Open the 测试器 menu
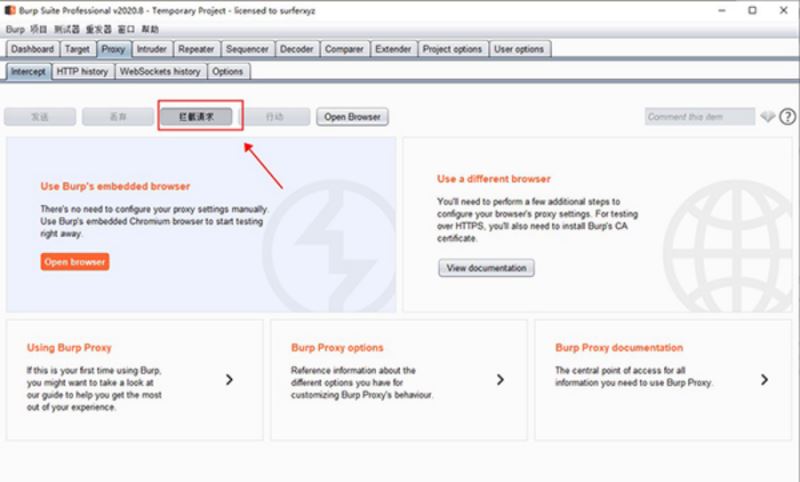The height and width of the screenshot is (482, 800). pyautogui.click(x=67, y=29)
